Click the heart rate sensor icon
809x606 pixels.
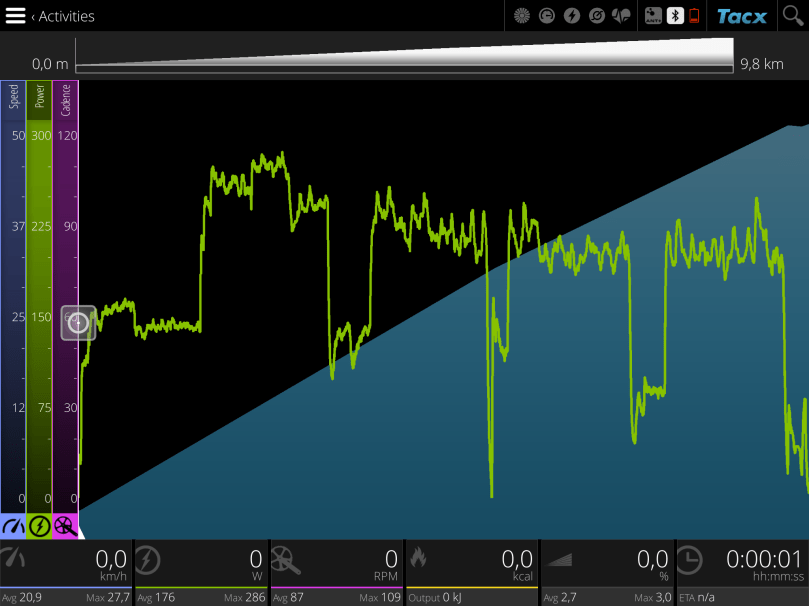click(x=621, y=16)
